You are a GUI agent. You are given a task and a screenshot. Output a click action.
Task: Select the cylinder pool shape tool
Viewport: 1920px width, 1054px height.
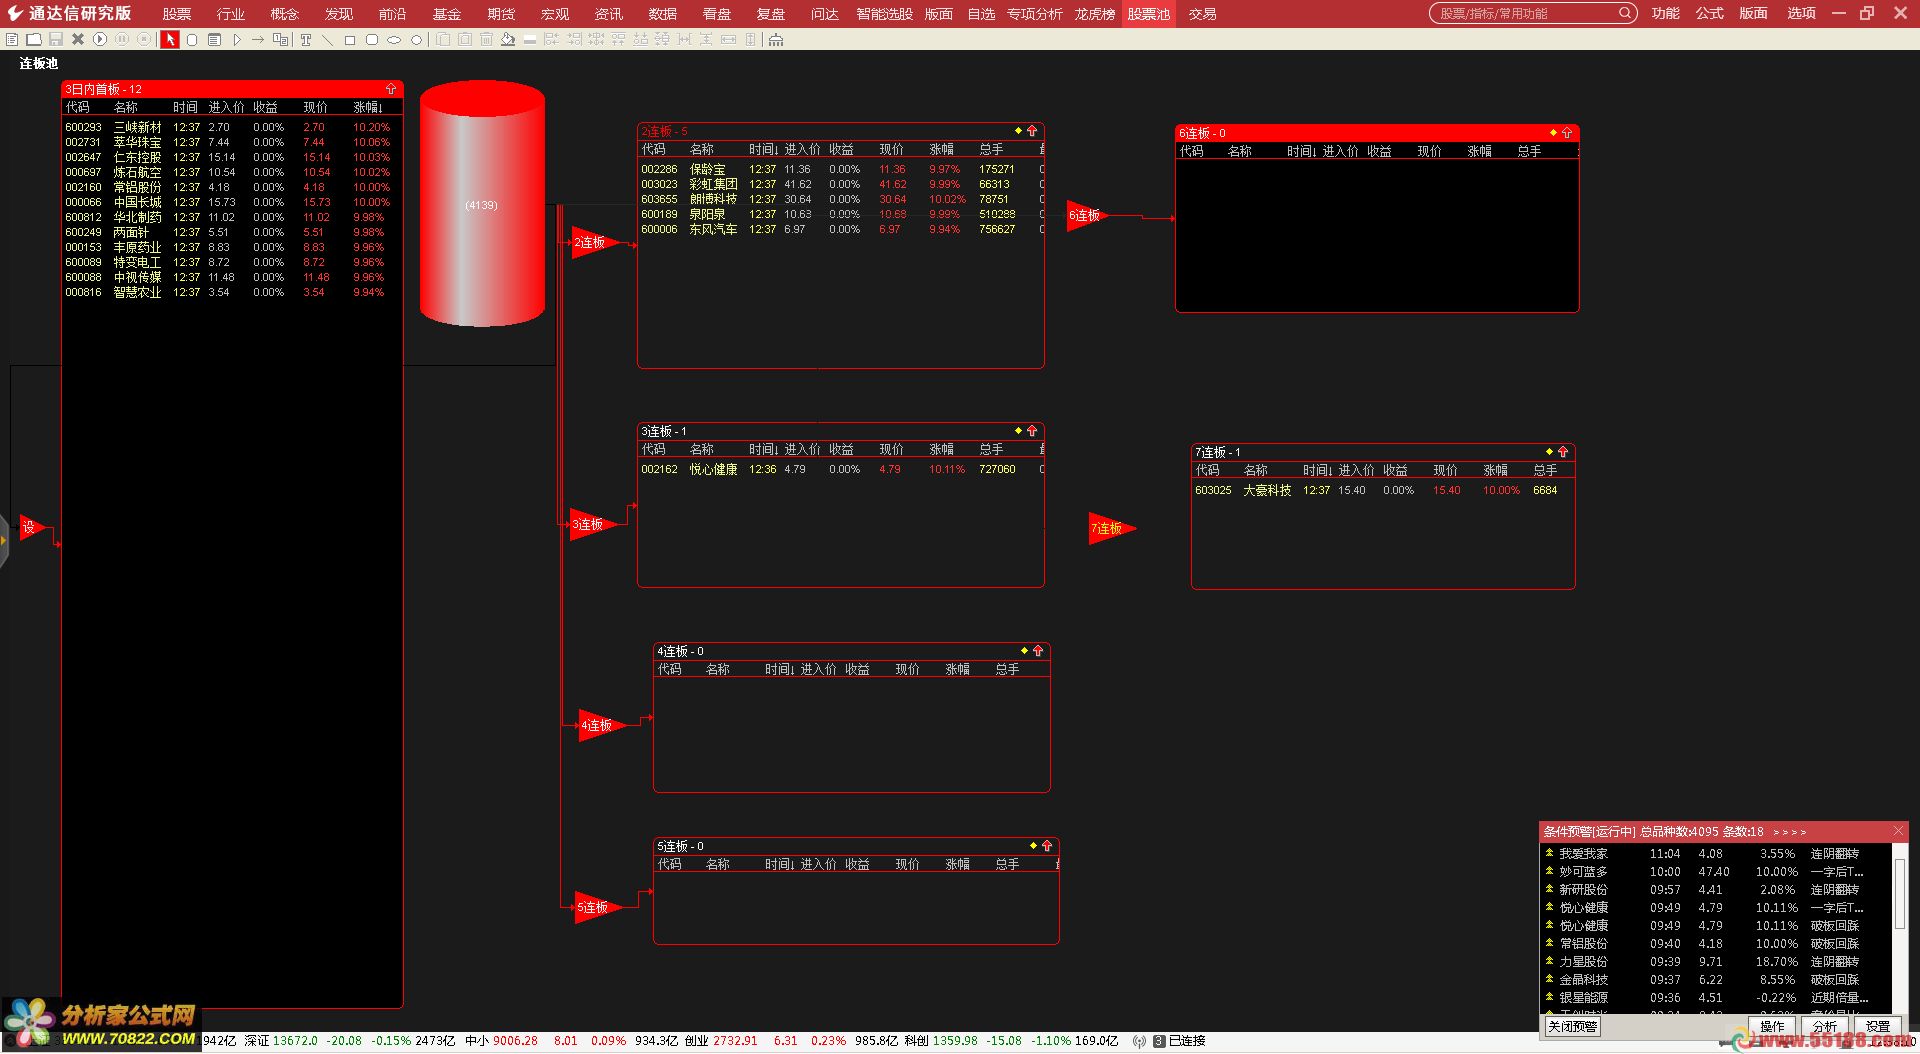[x=192, y=40]
